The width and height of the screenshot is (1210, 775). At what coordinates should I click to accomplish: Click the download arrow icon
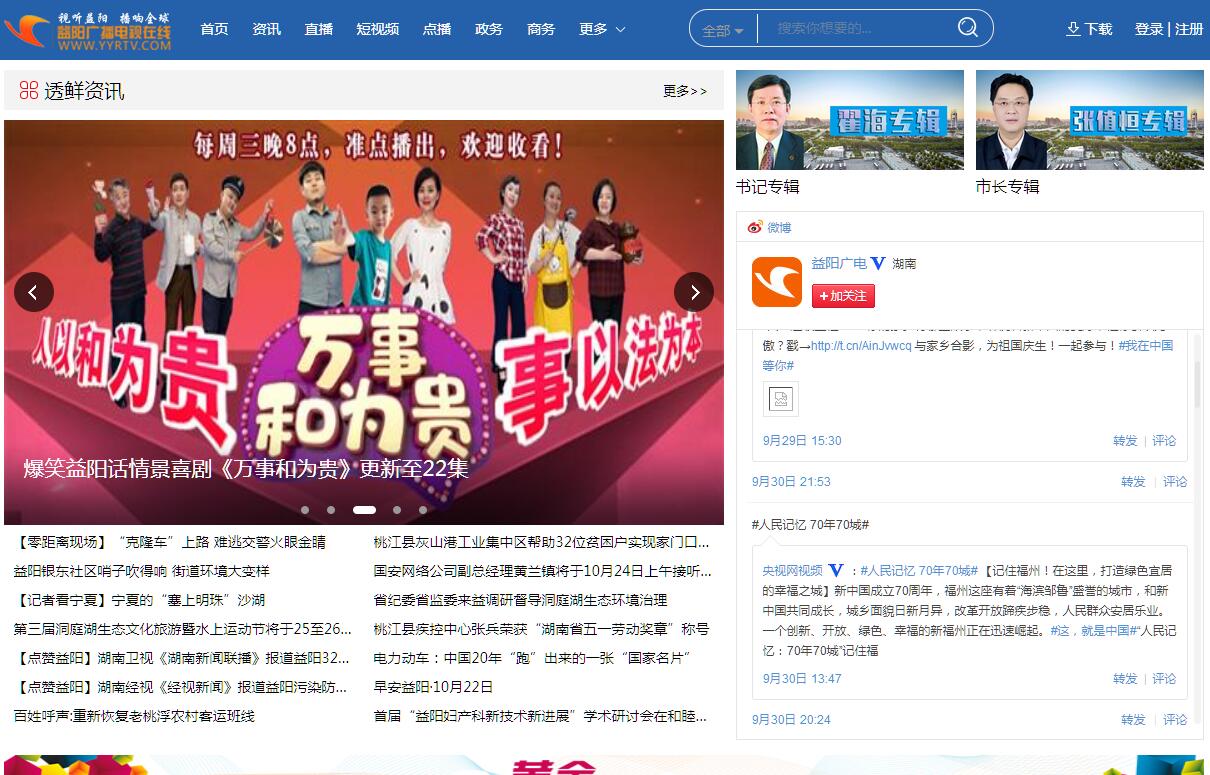point(1073,29)
